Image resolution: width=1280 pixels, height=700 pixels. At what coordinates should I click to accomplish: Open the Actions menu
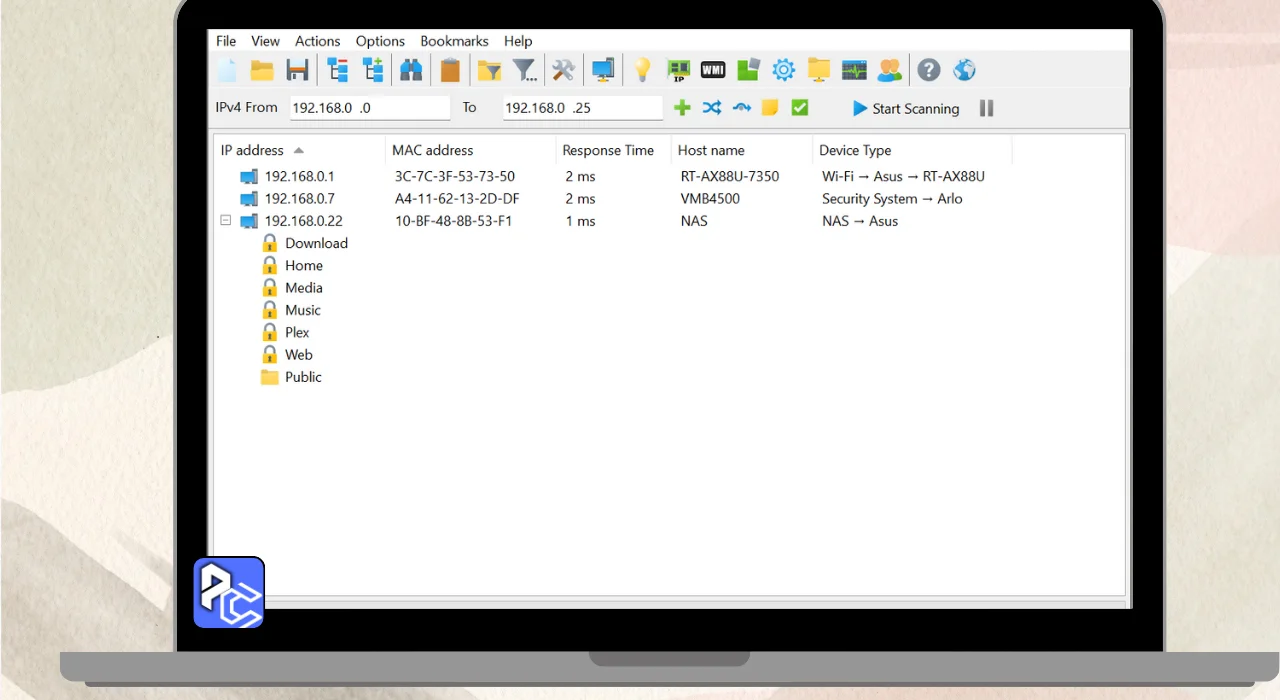point(317,41)
